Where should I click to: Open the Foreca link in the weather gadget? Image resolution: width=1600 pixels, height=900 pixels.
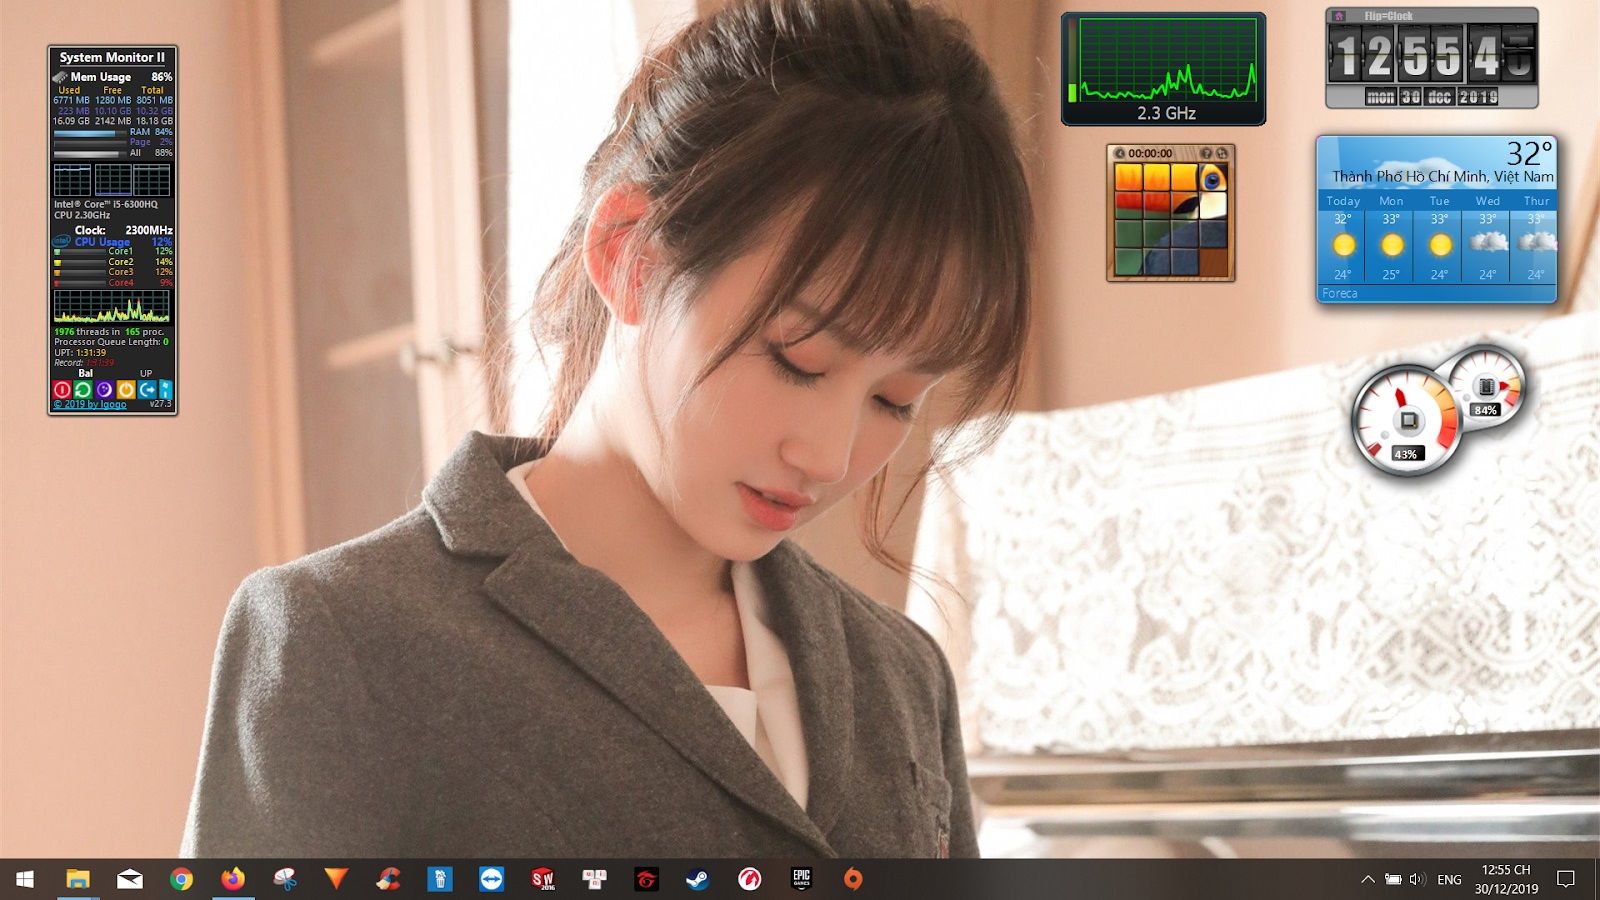coord(1338,293)
